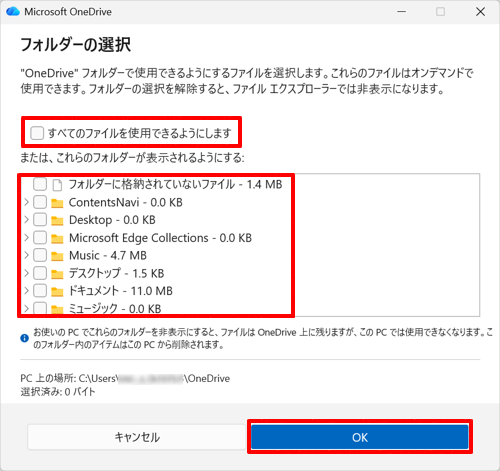
Task: Check フォルダーに格納されていないファイル checkbox
Action: (40, 184)
